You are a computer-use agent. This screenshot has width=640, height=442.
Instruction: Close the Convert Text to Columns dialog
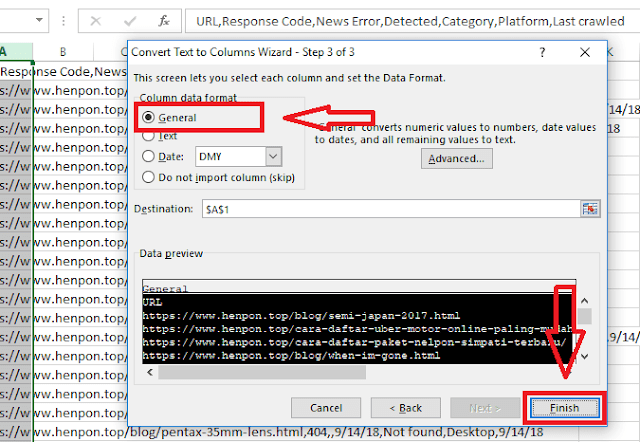585,52
